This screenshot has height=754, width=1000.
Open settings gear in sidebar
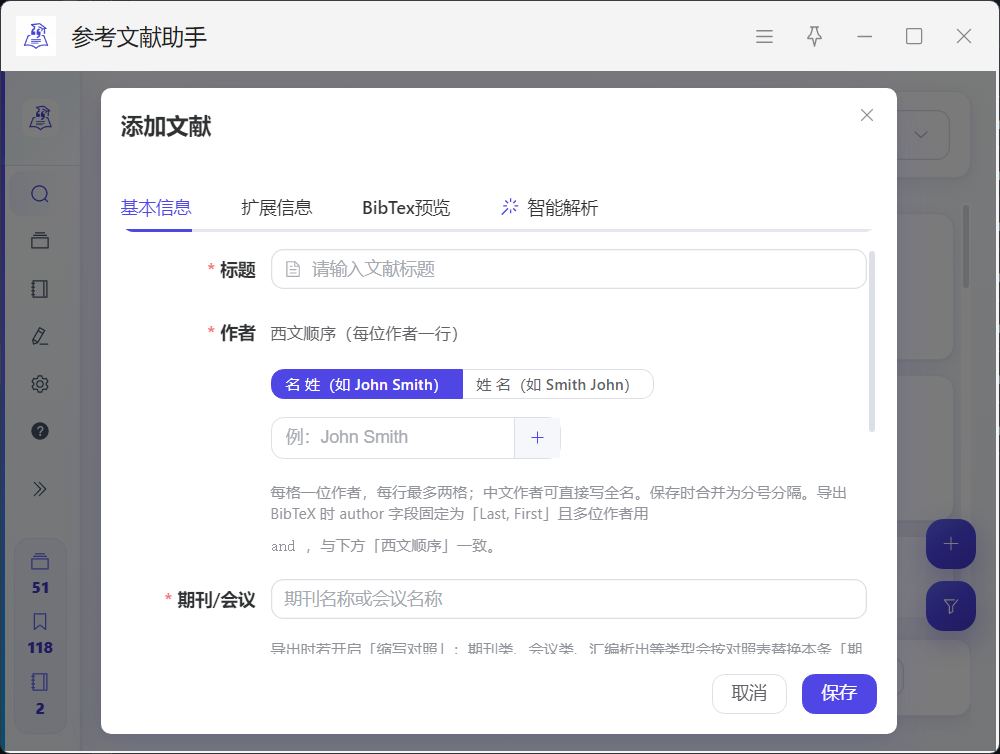(40, 384)
